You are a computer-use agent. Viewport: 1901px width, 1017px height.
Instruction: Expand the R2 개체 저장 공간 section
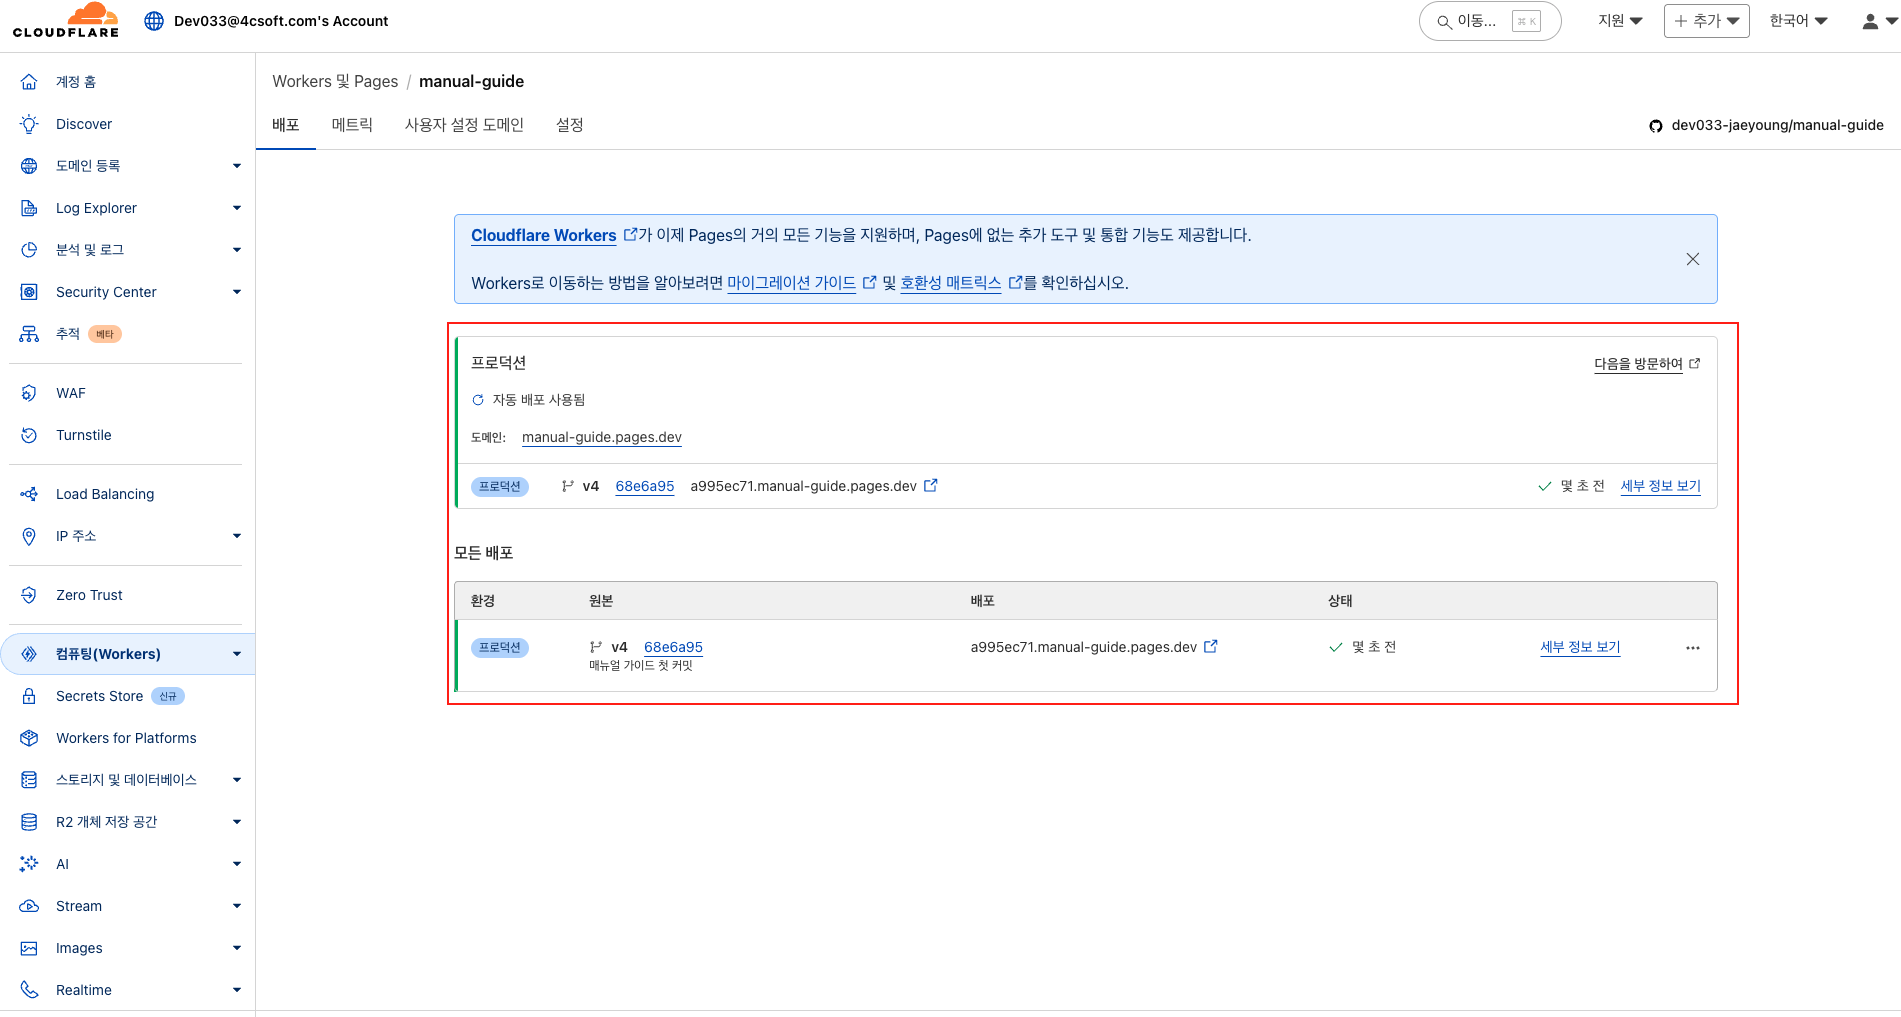[237, 822]
